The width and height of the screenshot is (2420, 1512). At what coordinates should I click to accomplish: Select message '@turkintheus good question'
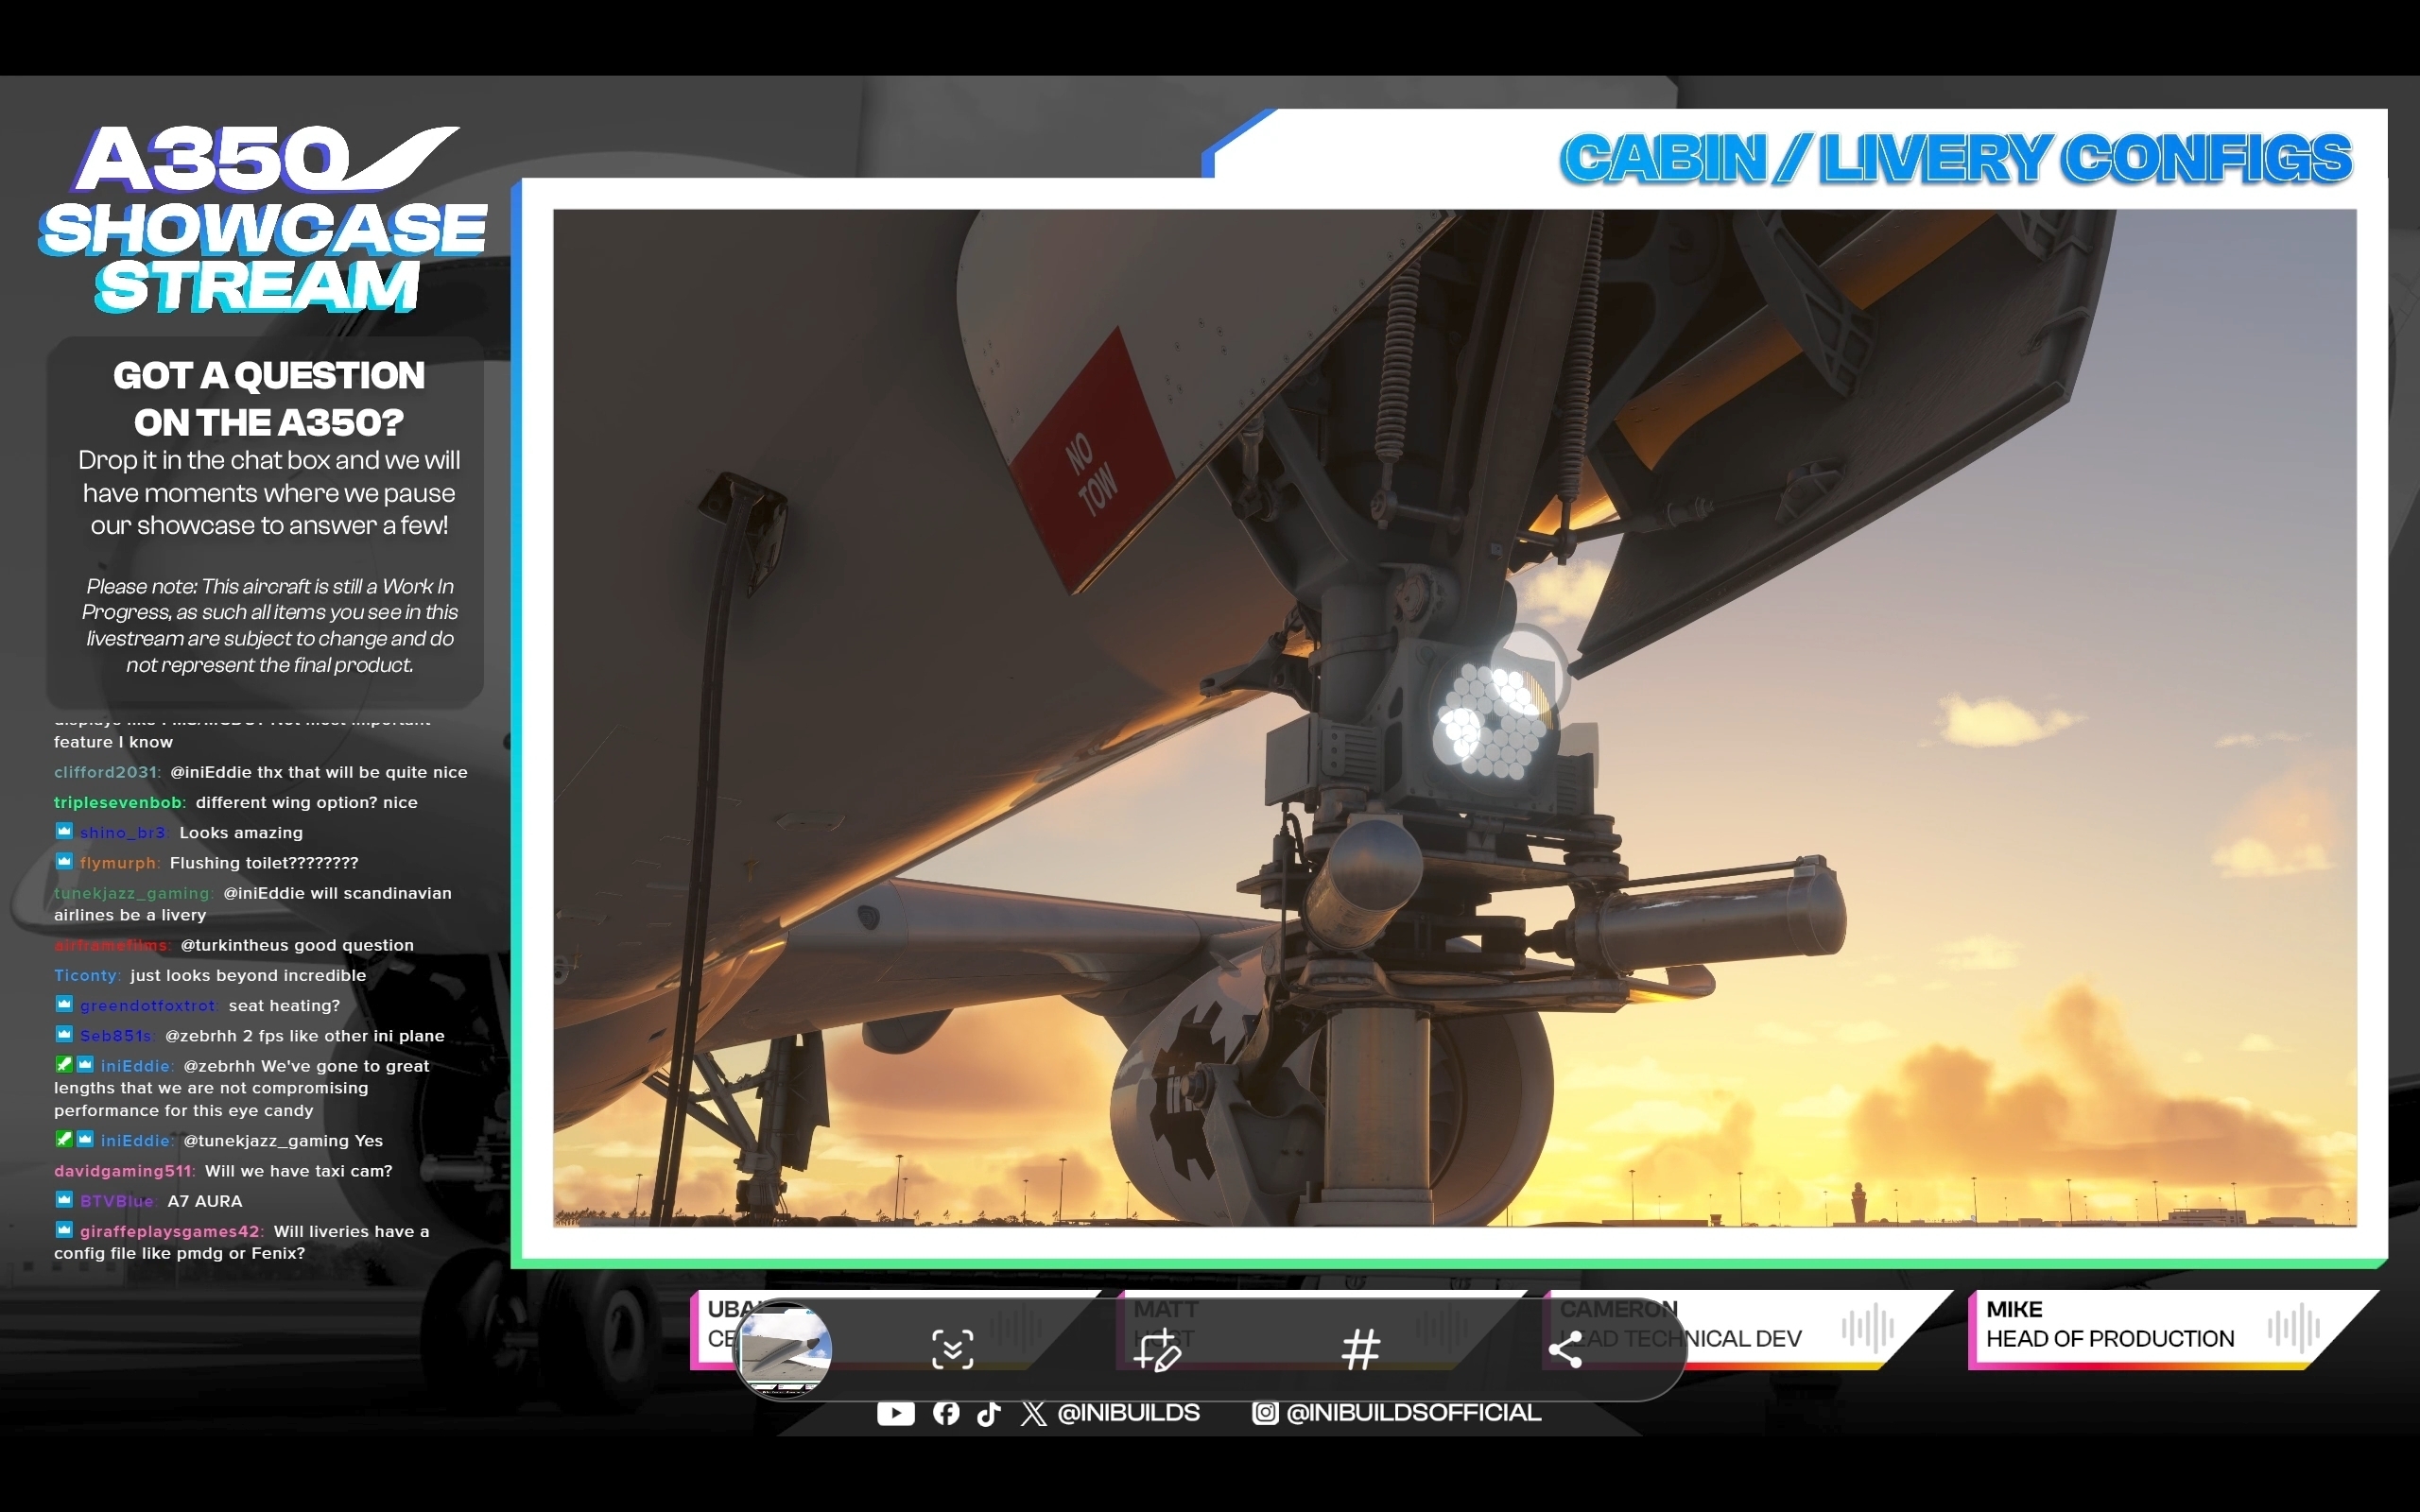297,945
